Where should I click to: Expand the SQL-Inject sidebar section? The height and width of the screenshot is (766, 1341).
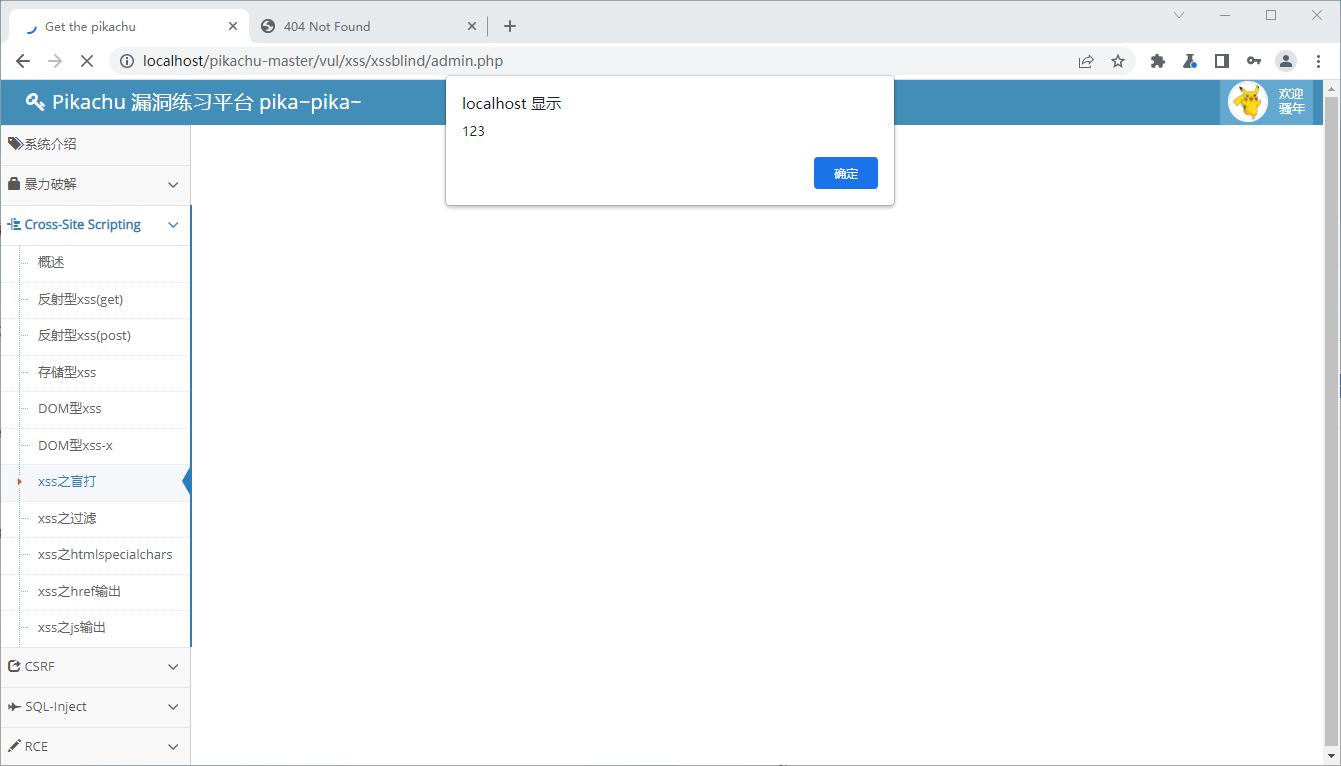pos(95,707)
